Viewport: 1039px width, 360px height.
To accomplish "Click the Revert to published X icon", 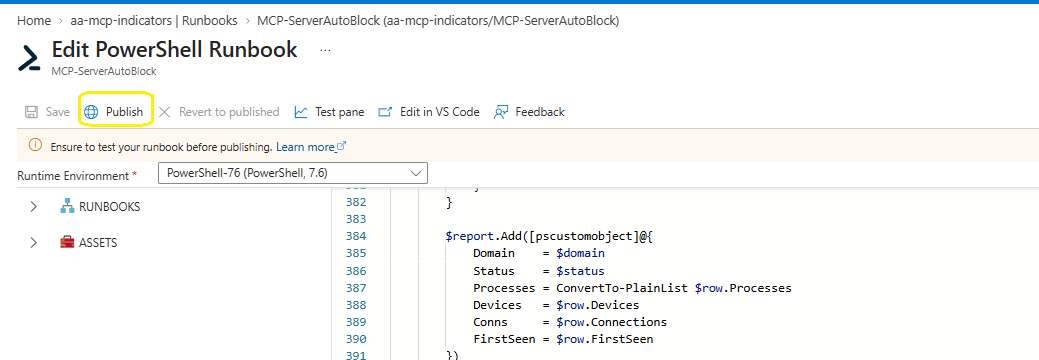I will coord(166,112).
